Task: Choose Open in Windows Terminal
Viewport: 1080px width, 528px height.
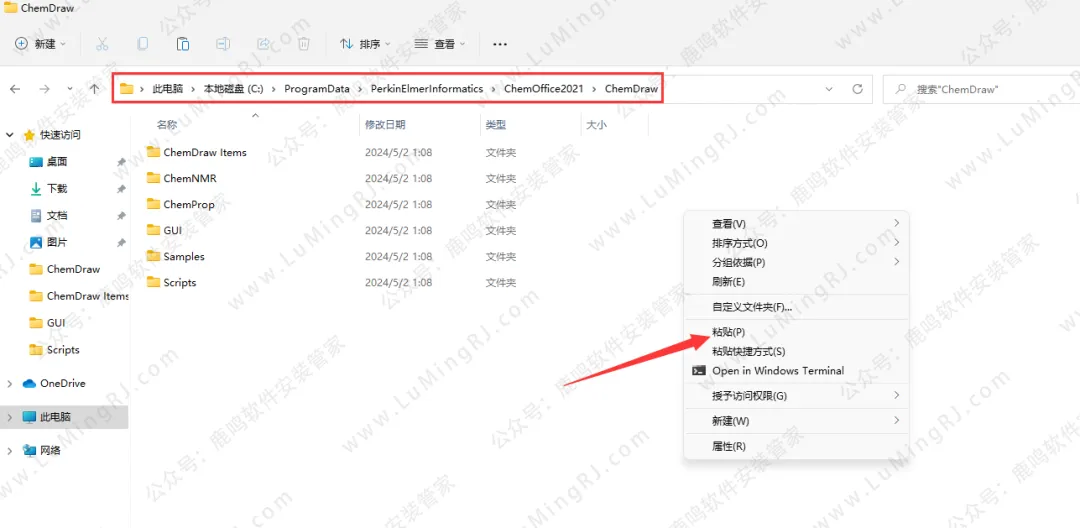Action: click(x=796, y=370)
